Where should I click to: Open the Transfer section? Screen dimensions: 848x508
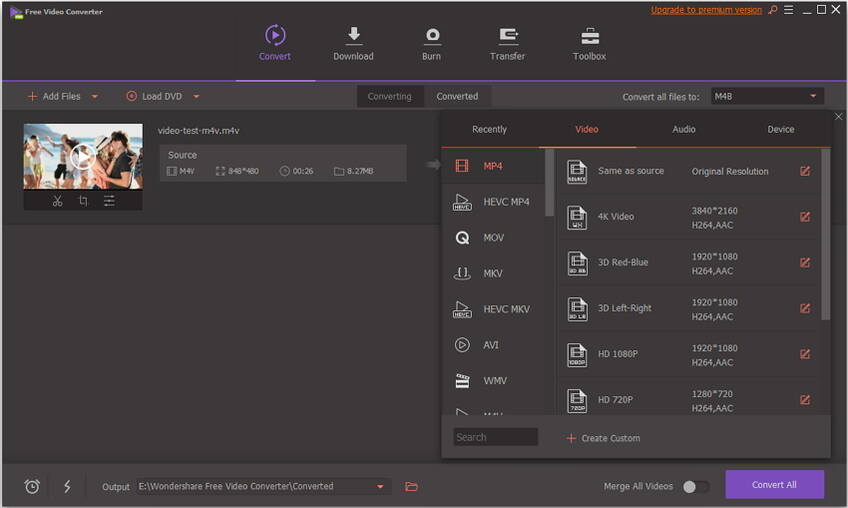pyautogui.click(x=507, y=43)
